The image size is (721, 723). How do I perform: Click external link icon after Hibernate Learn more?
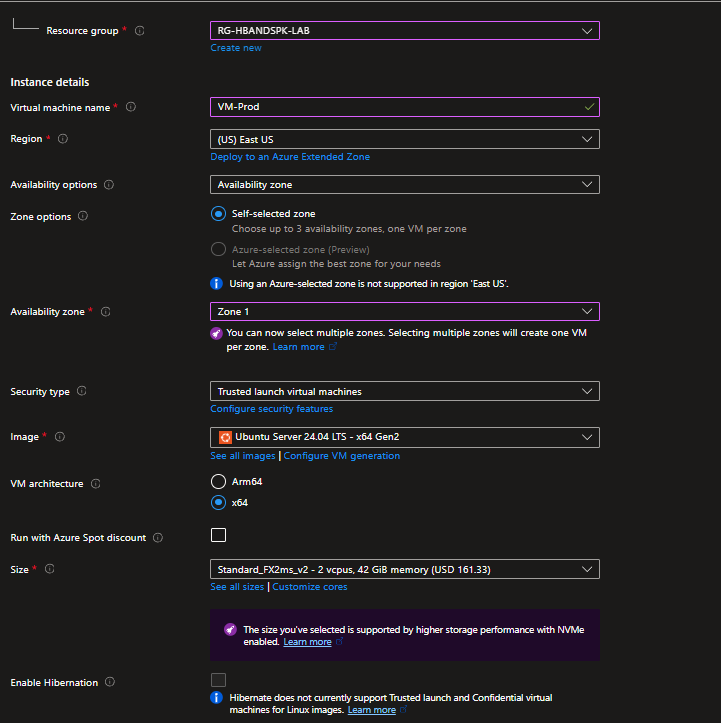(403, 709)
